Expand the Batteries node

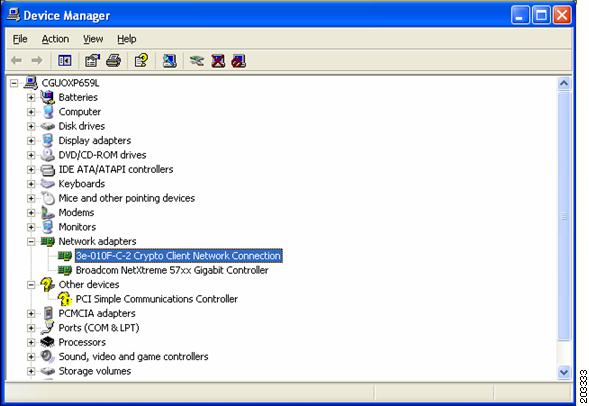tap(31, 98)
